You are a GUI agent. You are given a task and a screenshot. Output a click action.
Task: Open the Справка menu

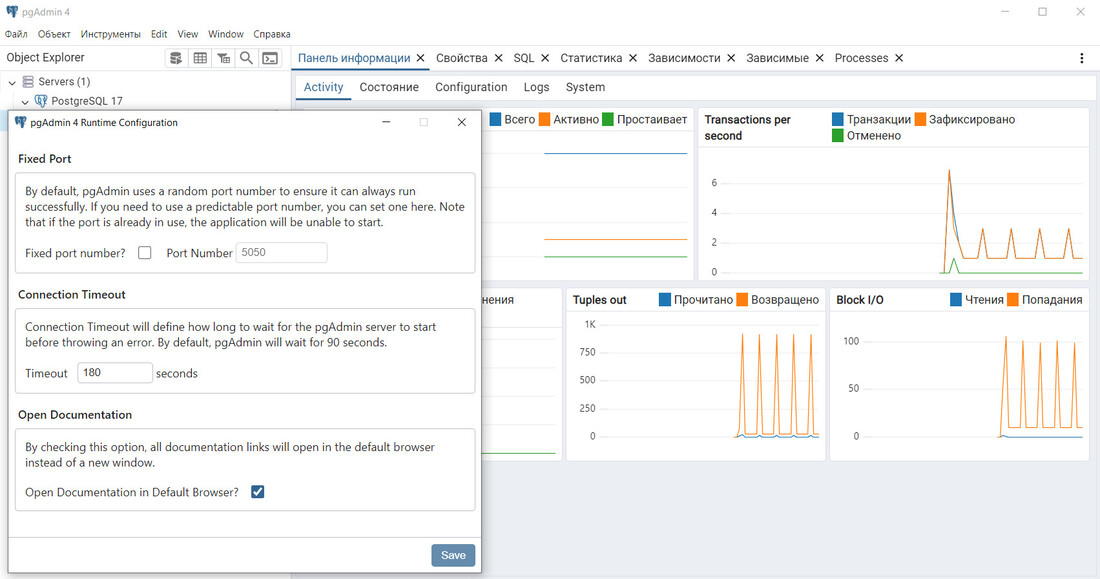tap(271, 34)
